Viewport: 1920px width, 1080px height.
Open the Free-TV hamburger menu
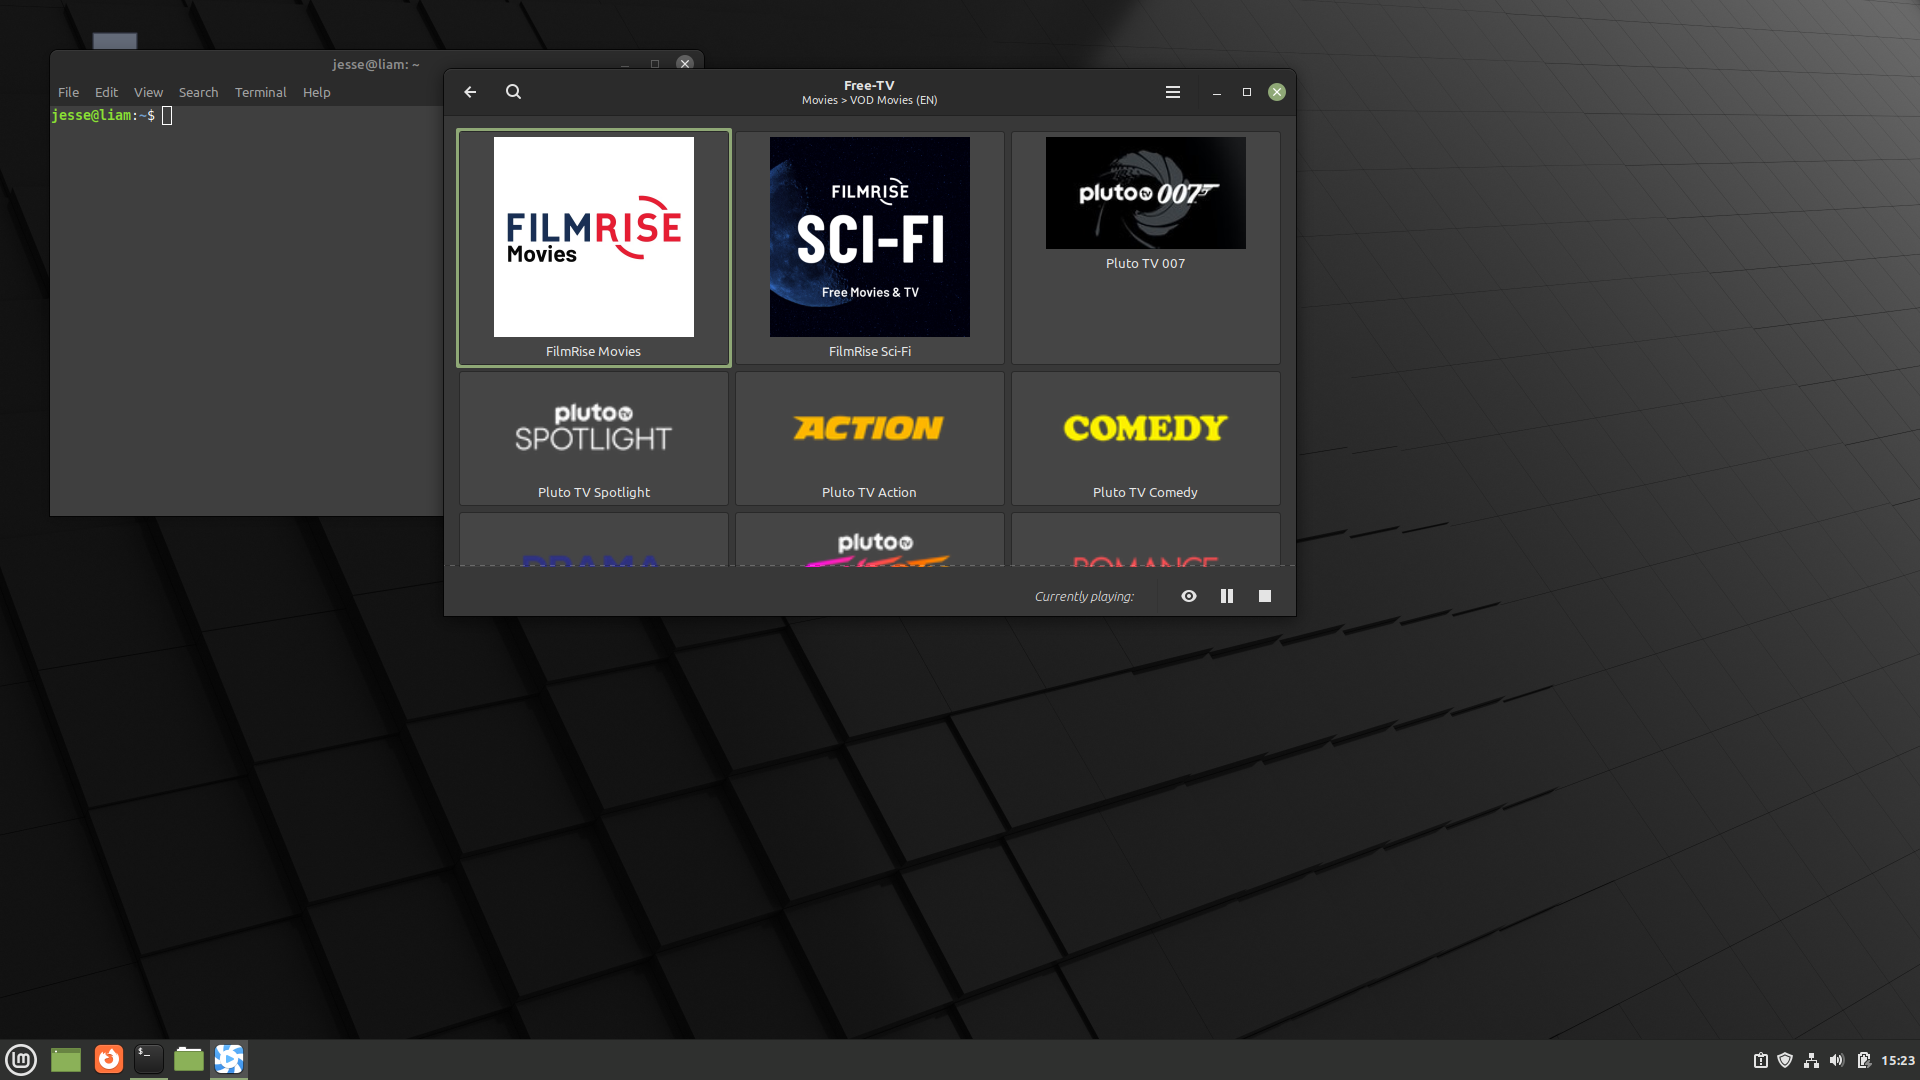[1173, 92]
